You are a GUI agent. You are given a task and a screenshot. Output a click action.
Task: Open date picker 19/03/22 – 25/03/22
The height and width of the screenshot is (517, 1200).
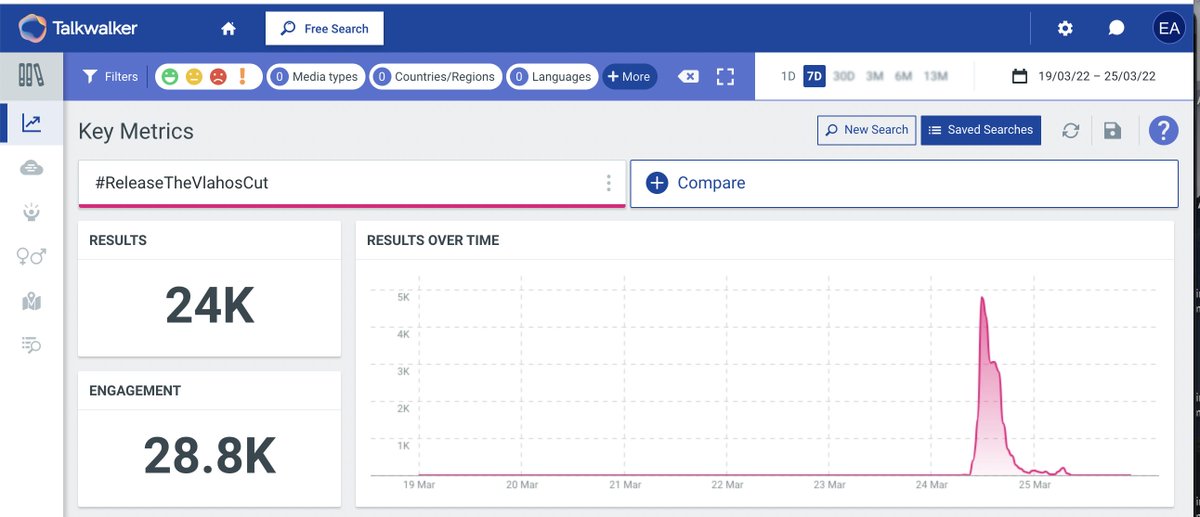(1084, 76)
